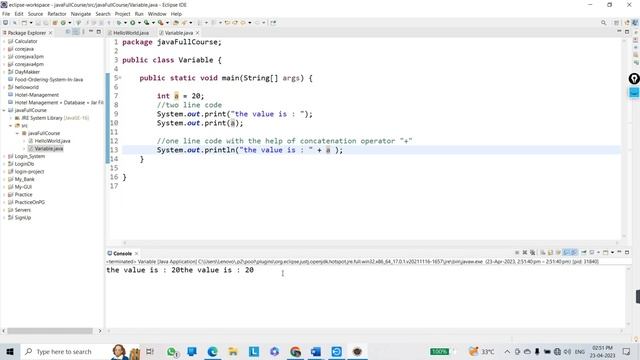Open the Refactor menu
Image resolution: width=640 pixels, height=360 pixels.
[x=57, y=14]
